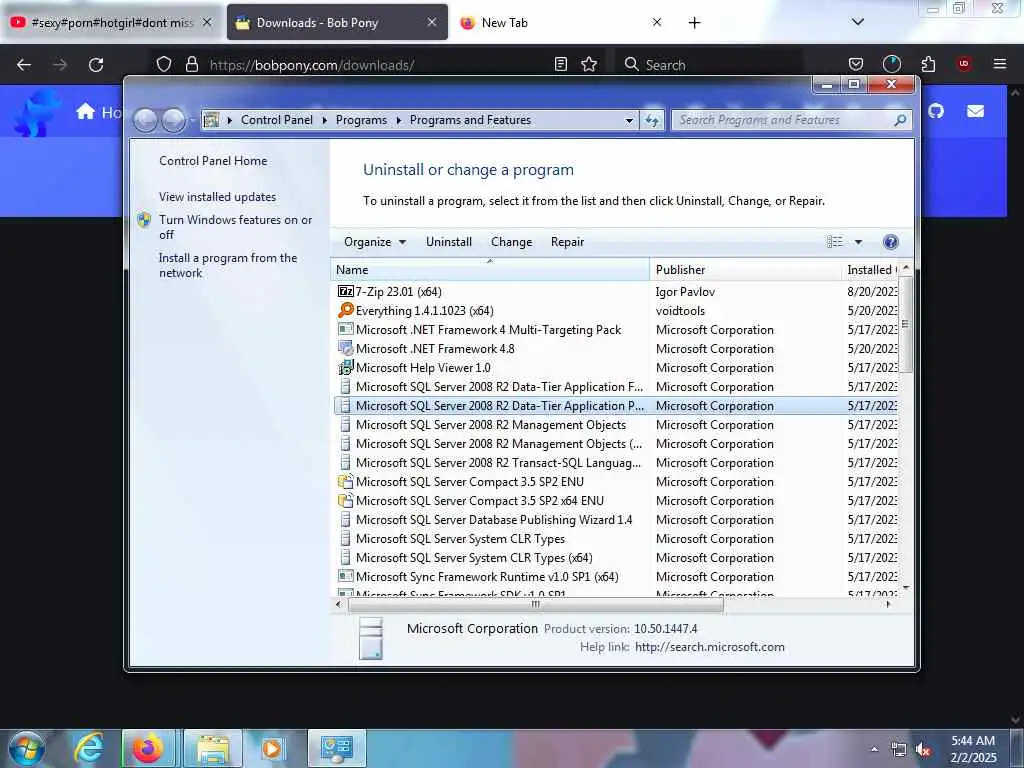The image size is (1024, 768).
Task: Click the .NET Framework 4.8 icon
Action: [x=345, y=349]
